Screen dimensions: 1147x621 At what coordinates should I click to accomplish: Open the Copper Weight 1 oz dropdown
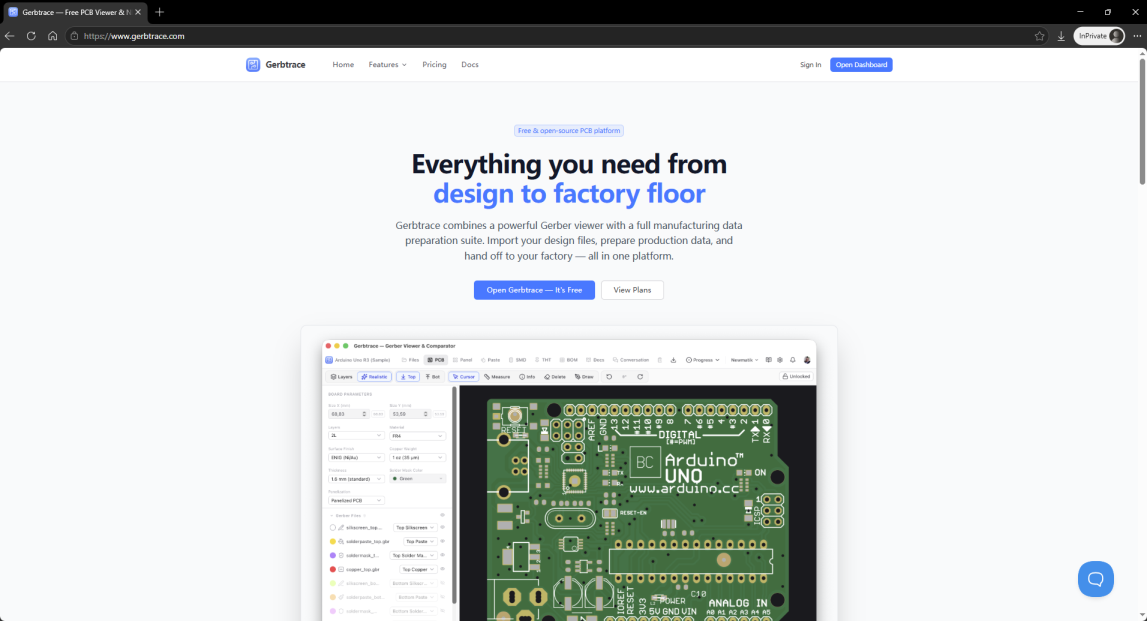[x=417, y=457]
